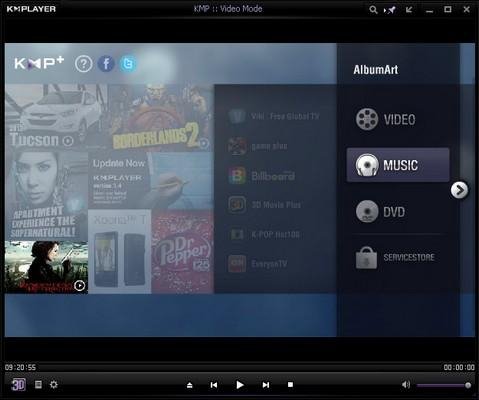This screenshot has height=400, width=479.
Task: Click the film reel VIDEO icon
Action: click(x=367, y=119)
